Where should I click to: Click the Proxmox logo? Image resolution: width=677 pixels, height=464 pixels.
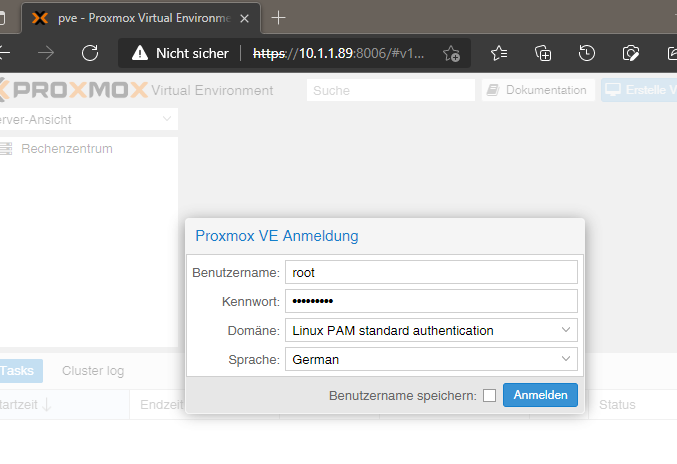[73, 90]
